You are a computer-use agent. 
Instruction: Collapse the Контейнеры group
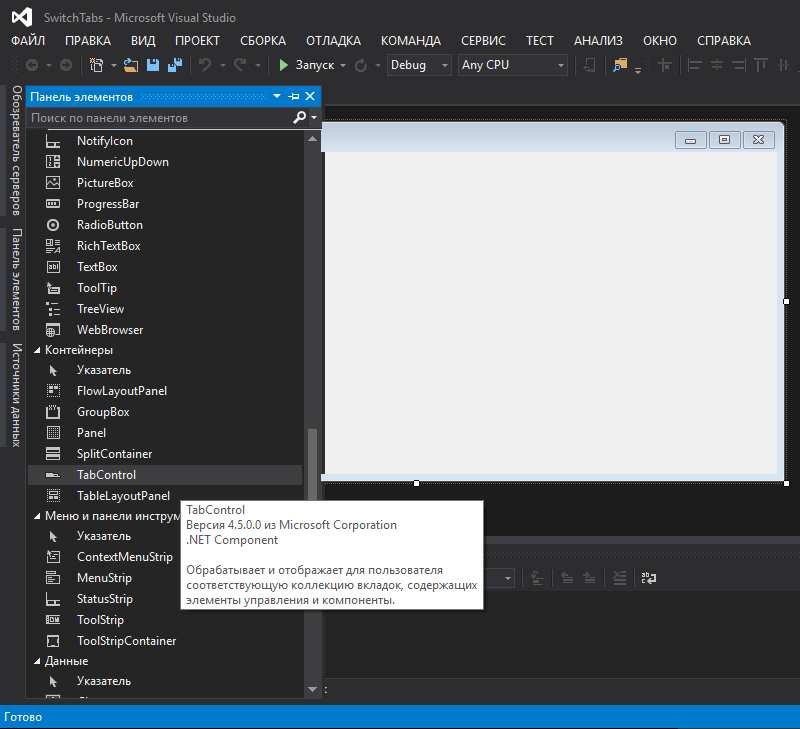(x=37, y=350)
